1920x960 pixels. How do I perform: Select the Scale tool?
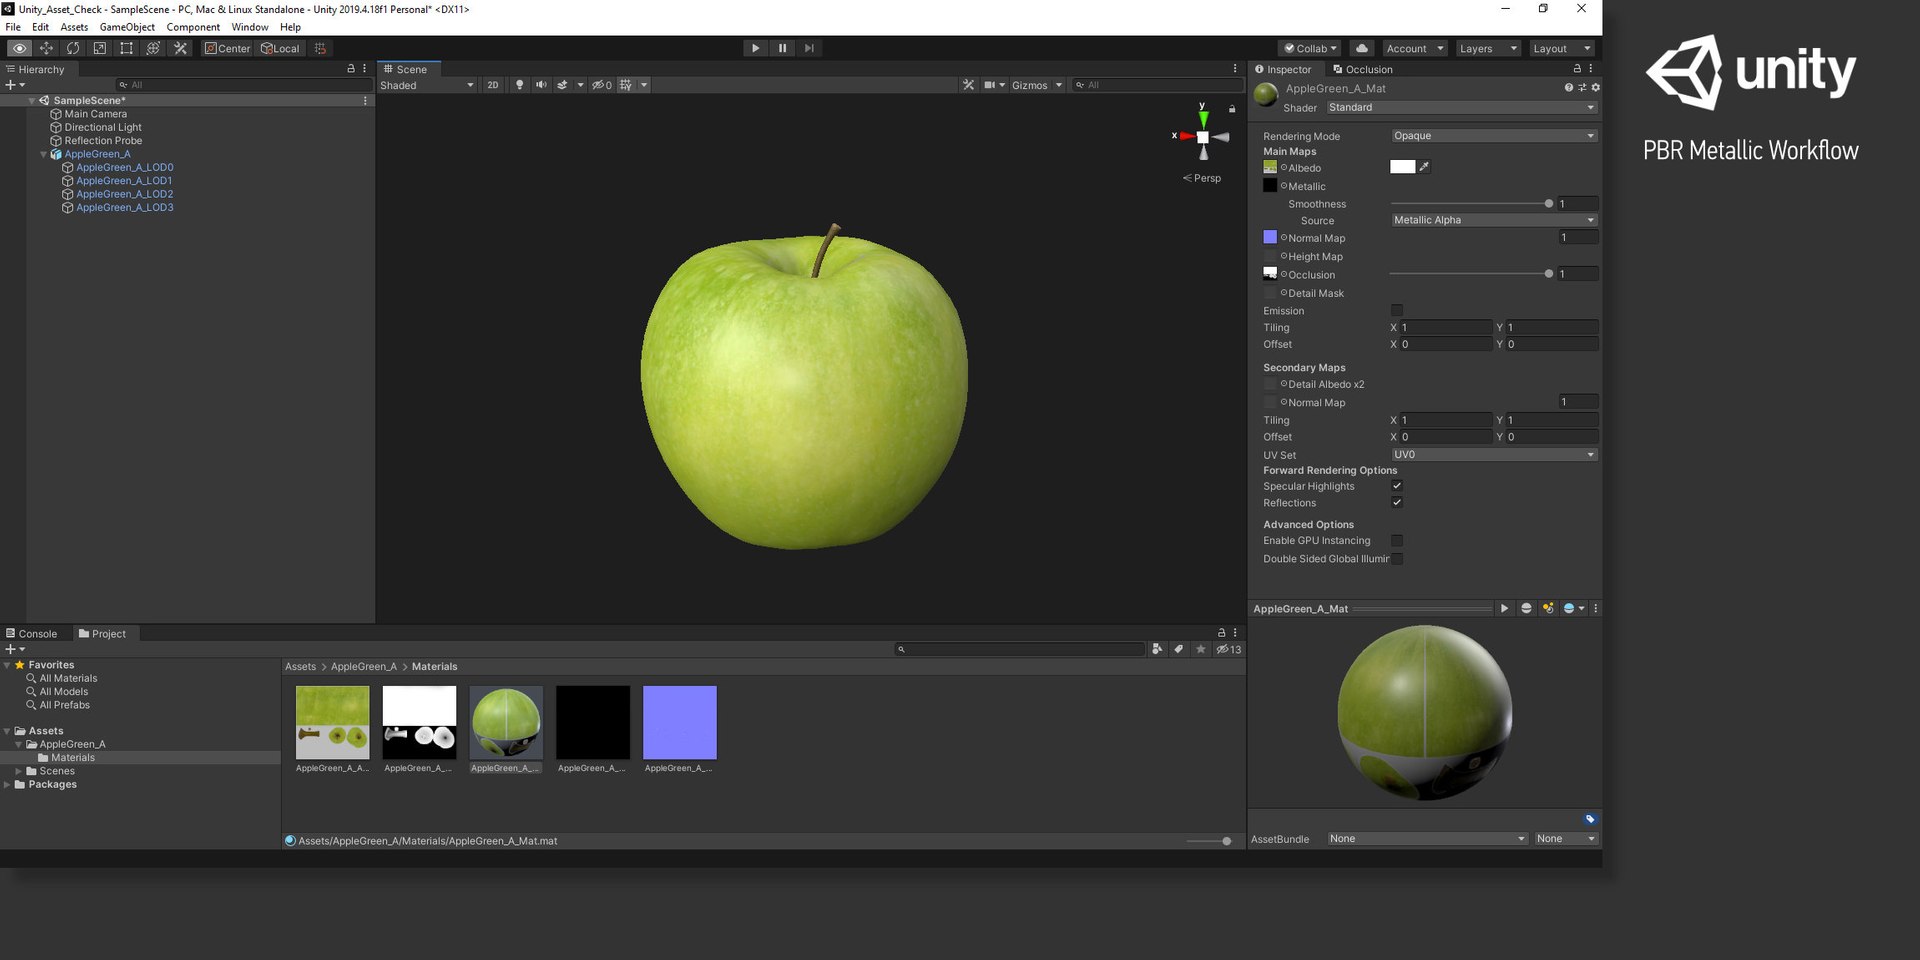(100, 48)
